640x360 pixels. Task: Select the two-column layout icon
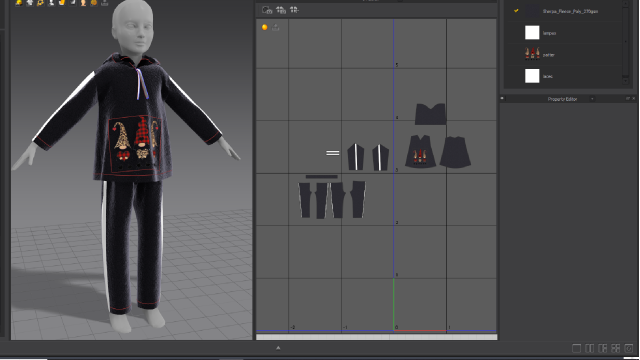[589, 348]
